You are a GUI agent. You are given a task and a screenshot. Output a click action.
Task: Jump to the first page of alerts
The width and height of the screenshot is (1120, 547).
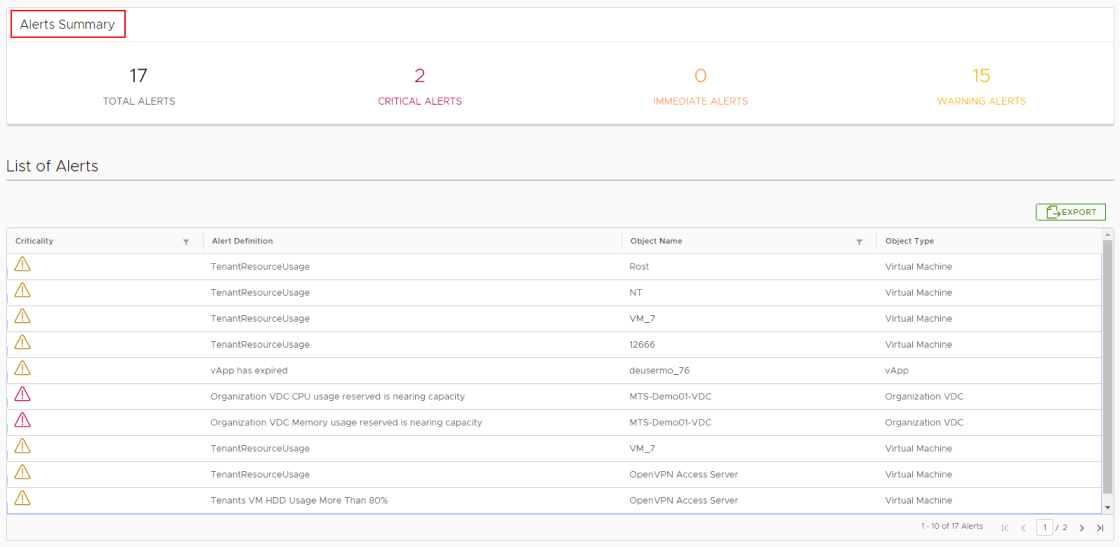(1005, 528)
